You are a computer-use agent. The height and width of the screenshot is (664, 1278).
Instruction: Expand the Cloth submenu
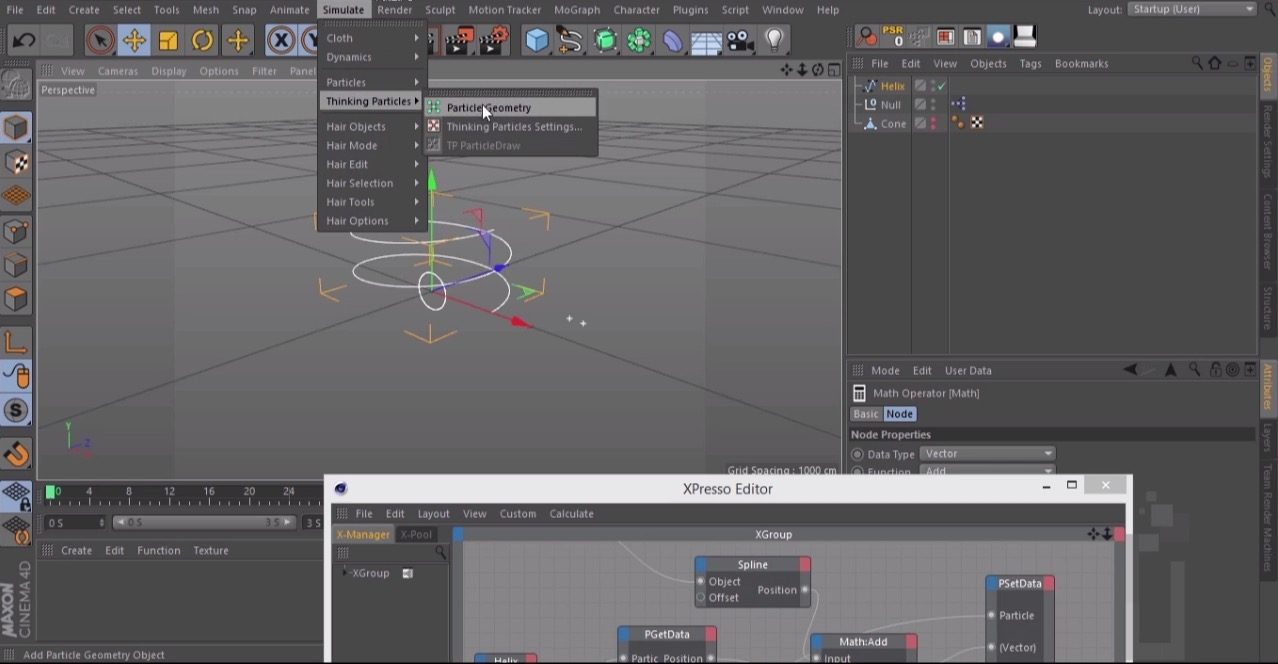[372, 38]
